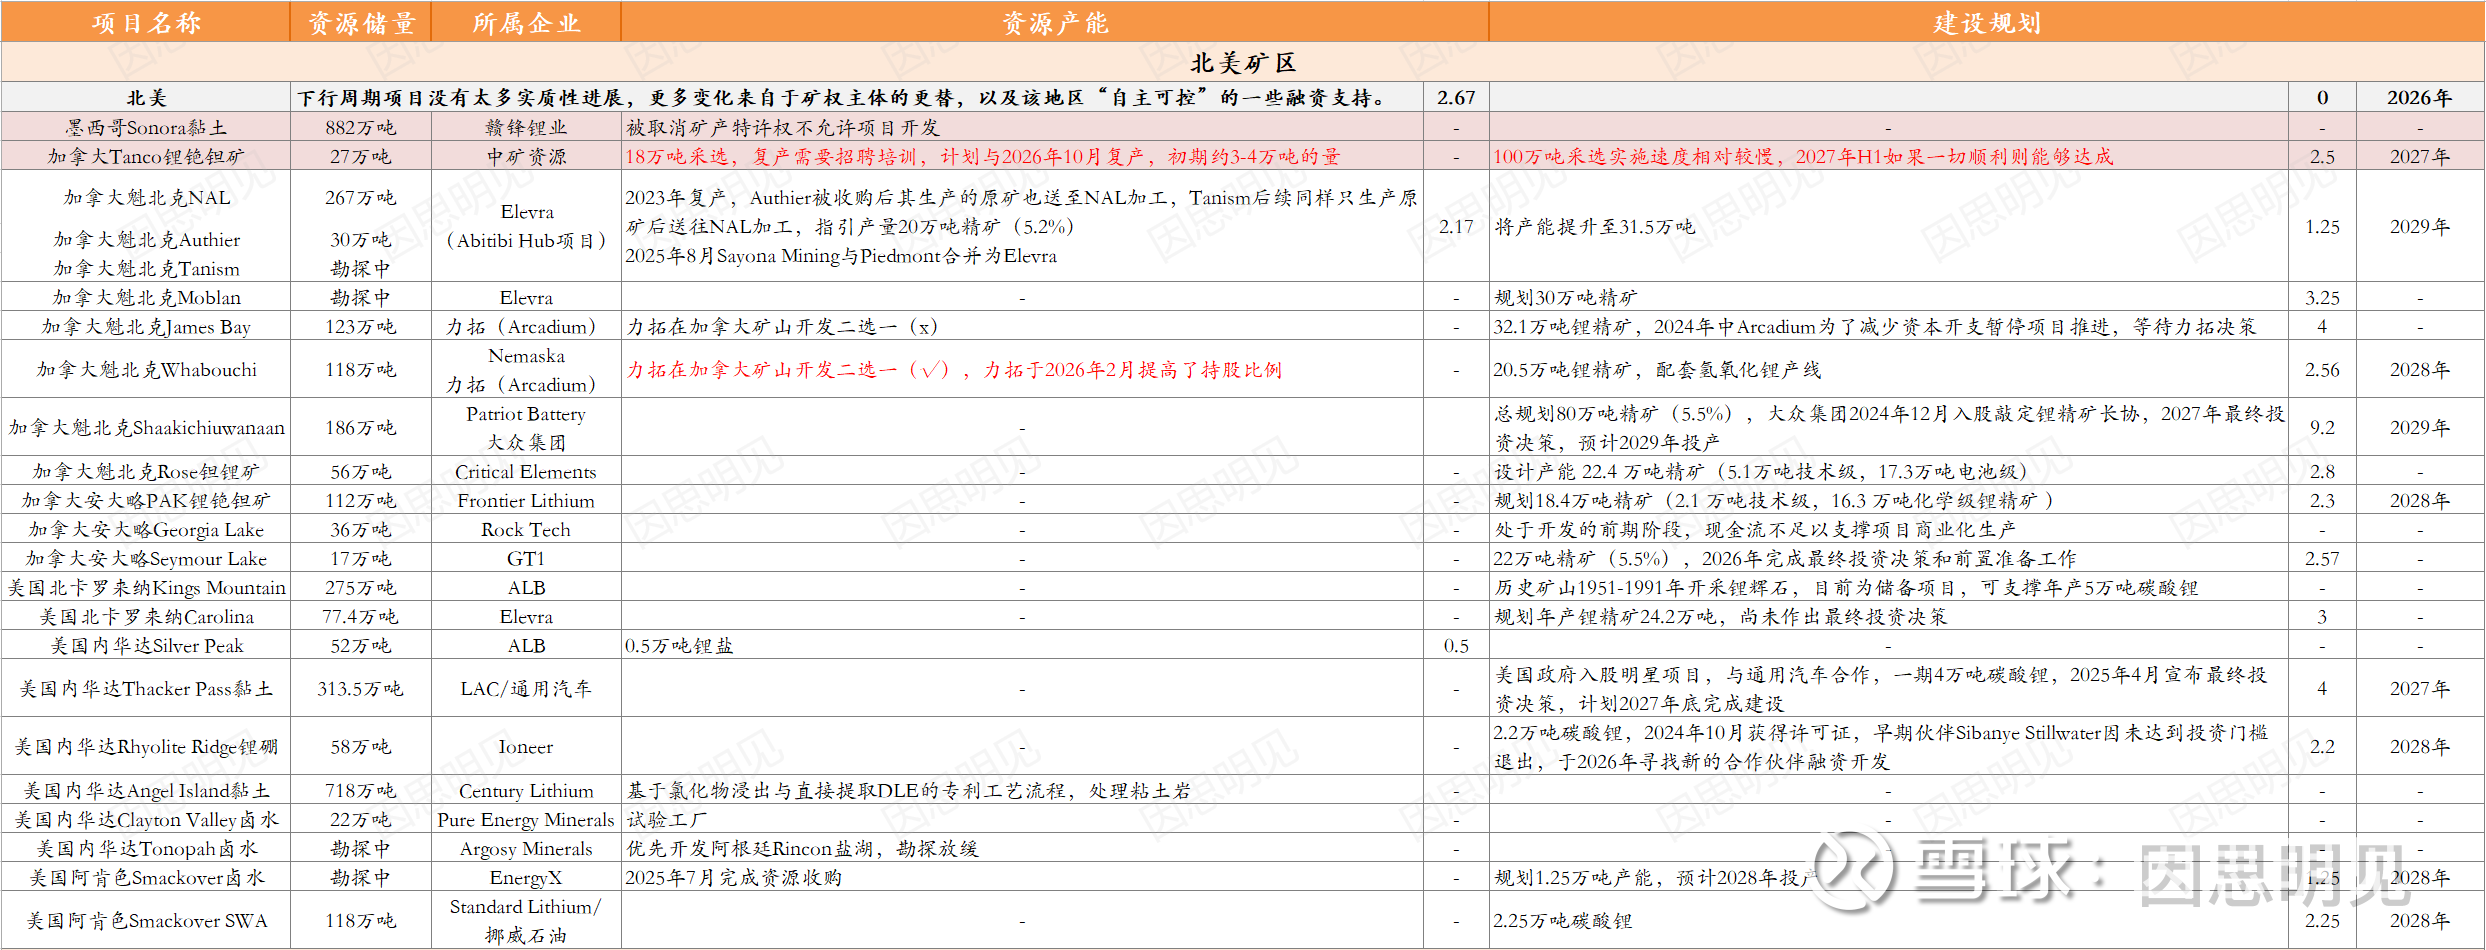Select the 2.17 capacity value
Screen dimensions: 2486x950
click(x=1456, y=226)
